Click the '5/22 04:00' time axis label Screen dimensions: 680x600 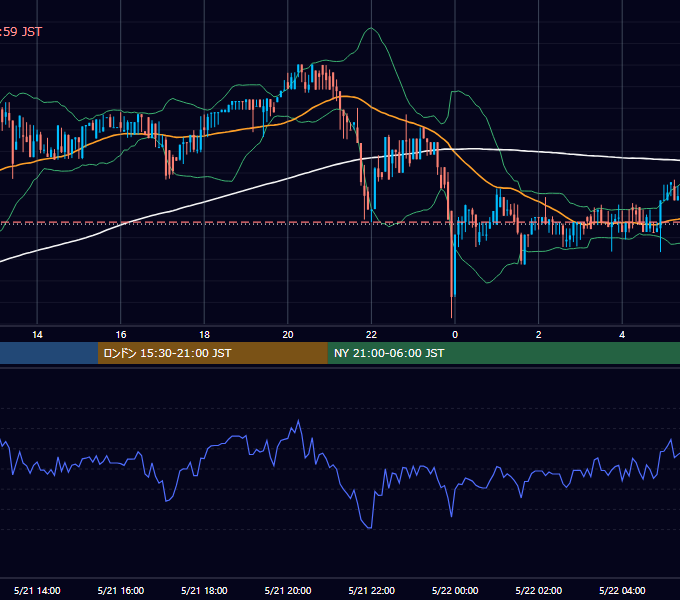pyautogui.click(x=622, y=590)
